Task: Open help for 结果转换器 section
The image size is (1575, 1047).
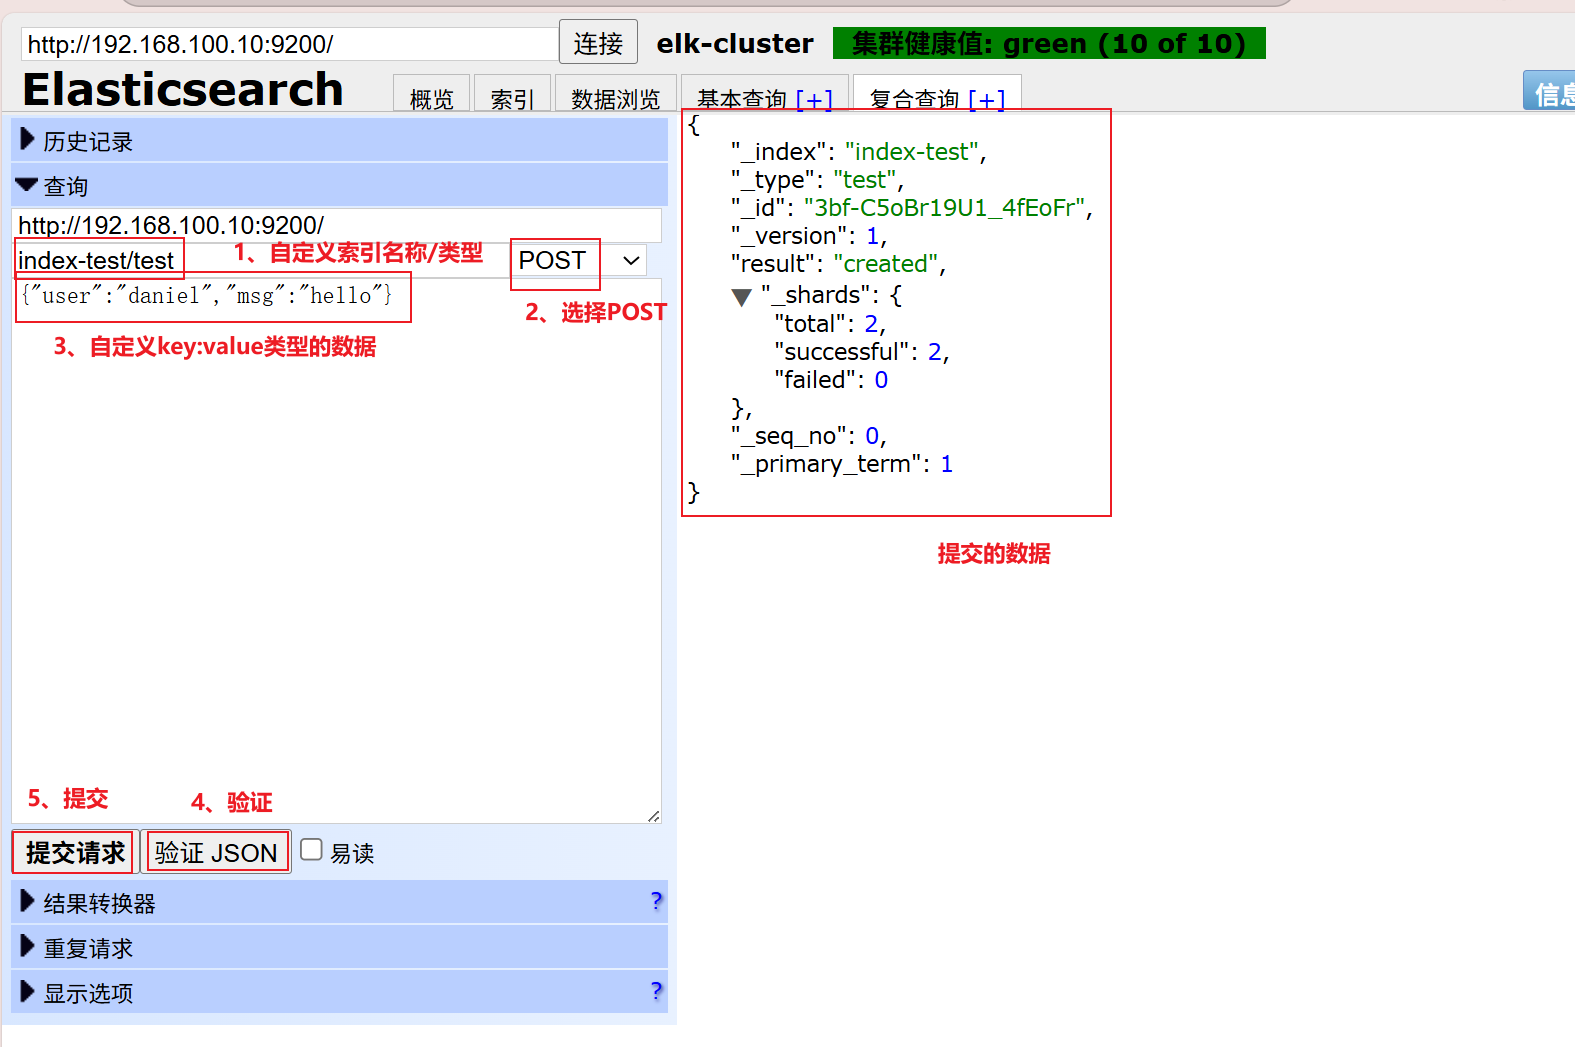Action: [x=656, y=900]
